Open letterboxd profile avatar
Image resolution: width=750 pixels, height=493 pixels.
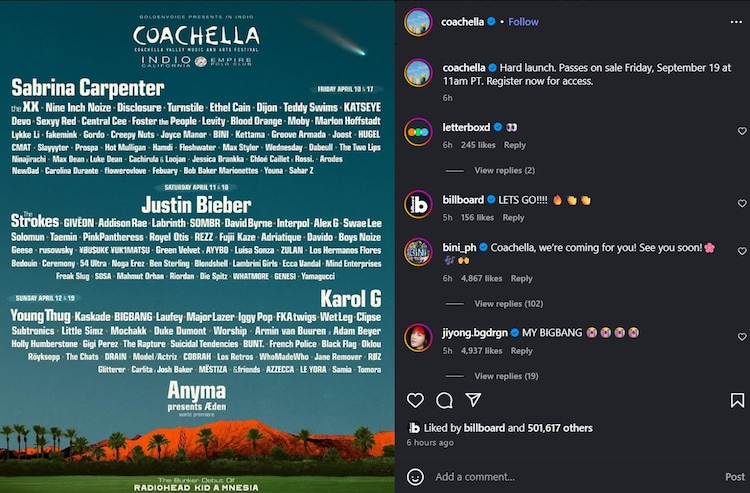(x=418, y=131)
